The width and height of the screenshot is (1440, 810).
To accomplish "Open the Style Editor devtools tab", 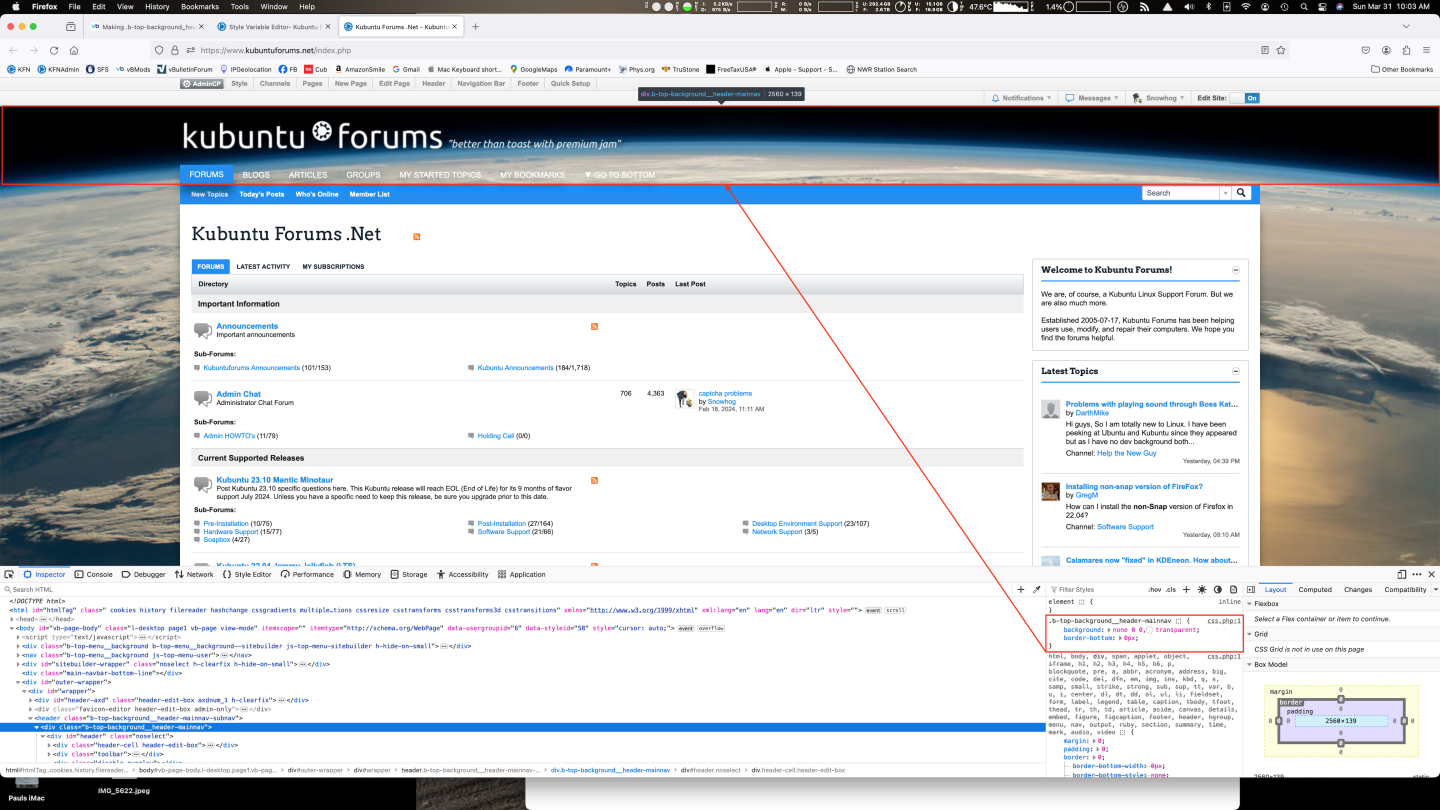I will click(x=247, y=574).
